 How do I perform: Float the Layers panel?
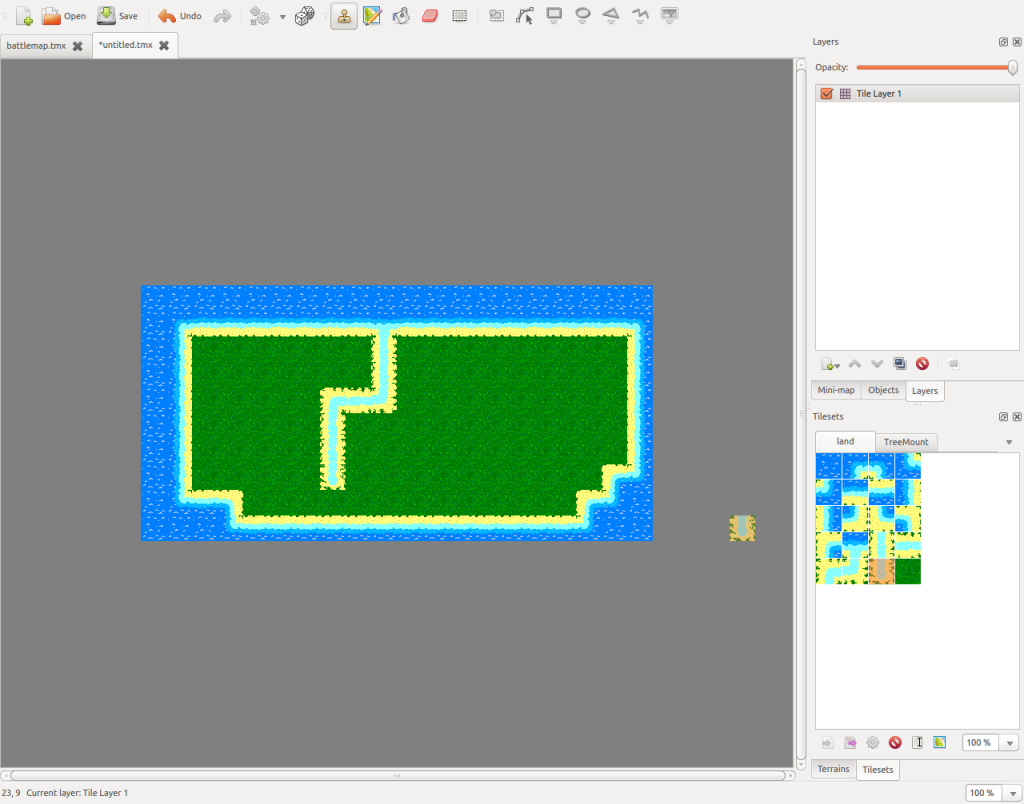click(1003, 42)
